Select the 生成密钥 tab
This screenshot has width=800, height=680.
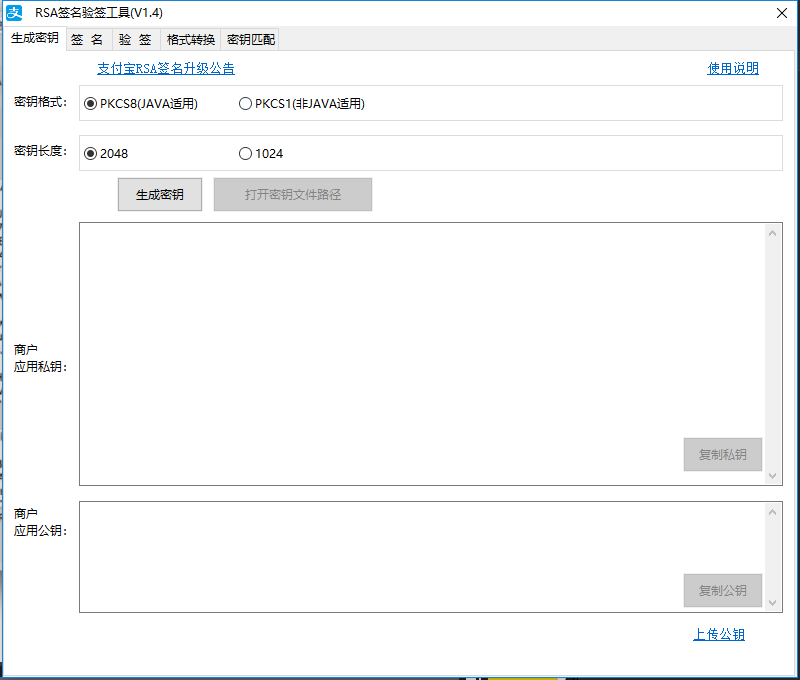point(35,38)
